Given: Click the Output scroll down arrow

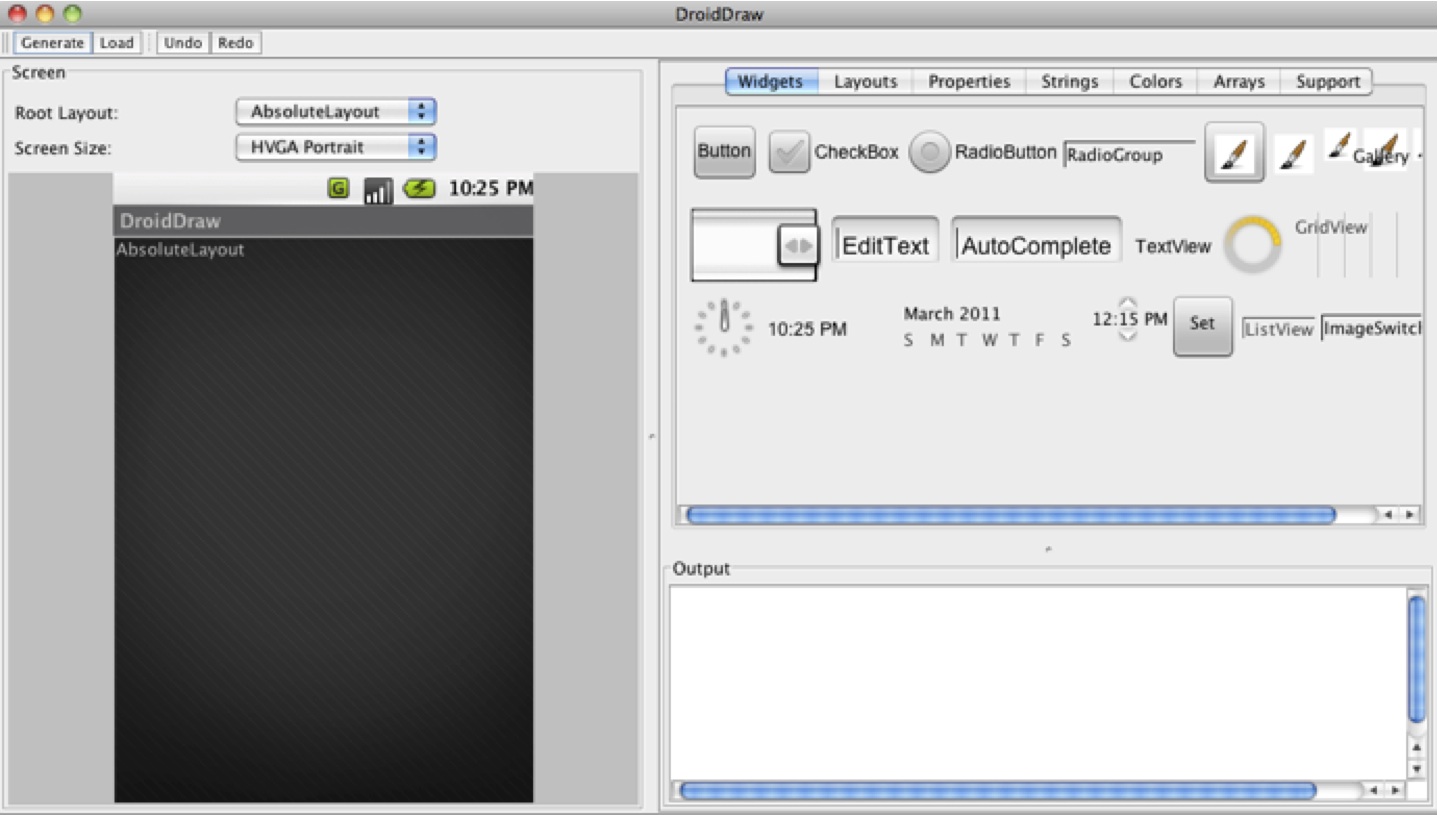Looking at the screenshot, I should click(x=1416, y=769).
